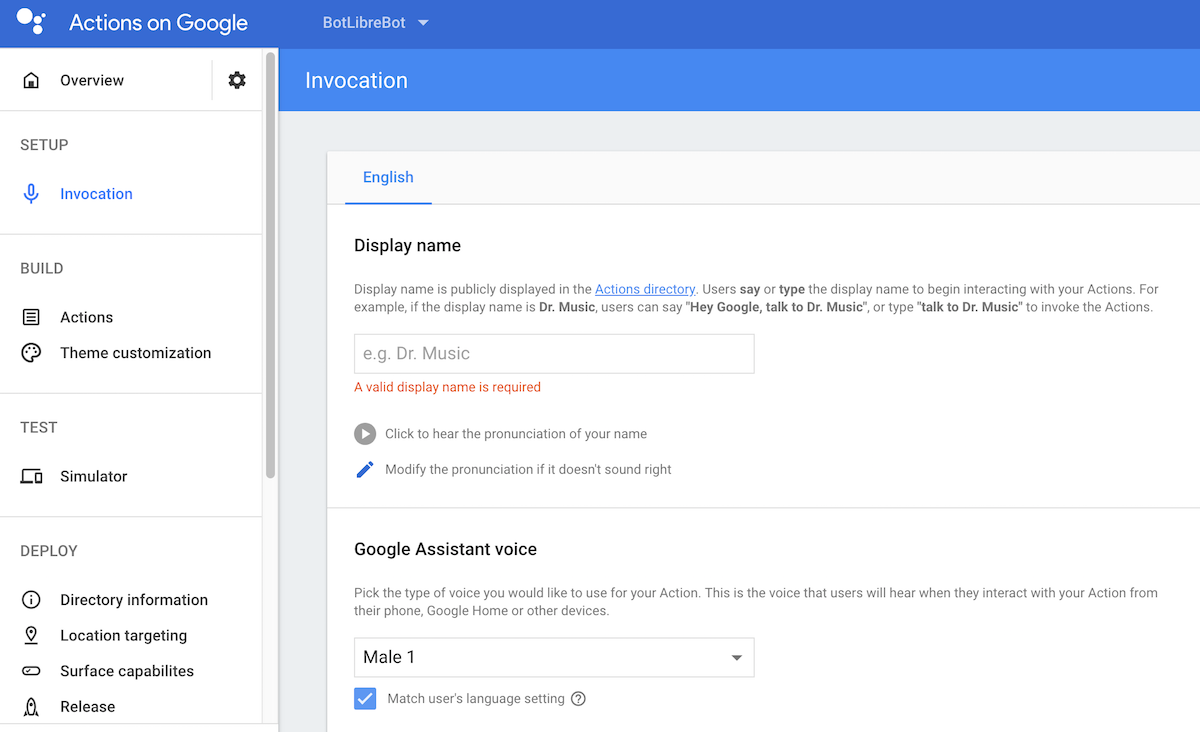Open the Actions section
1200x732 pixels.
coord(86,317)
